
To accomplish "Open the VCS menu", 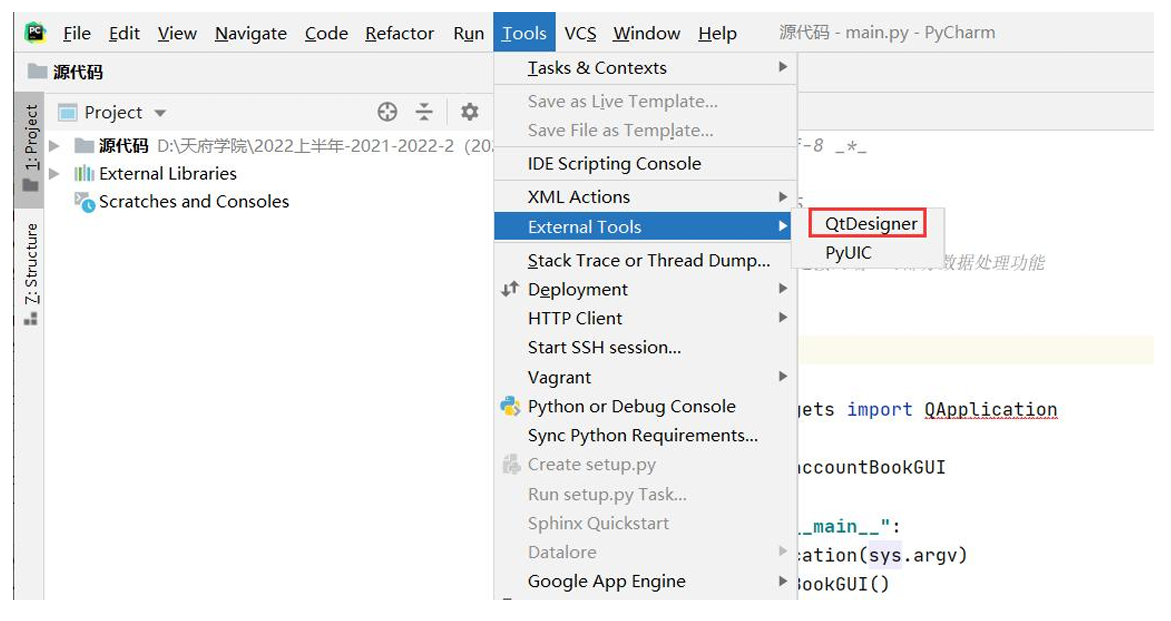I will pyautogui.click(x=580, y=34).
